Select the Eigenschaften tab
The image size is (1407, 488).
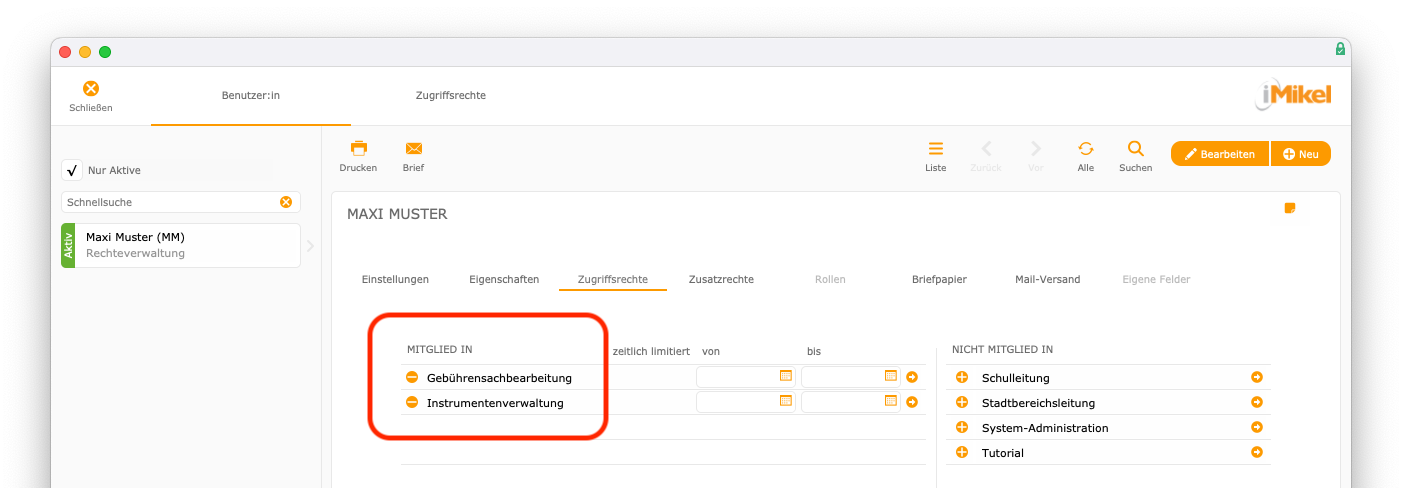click(x=504, y=279)
